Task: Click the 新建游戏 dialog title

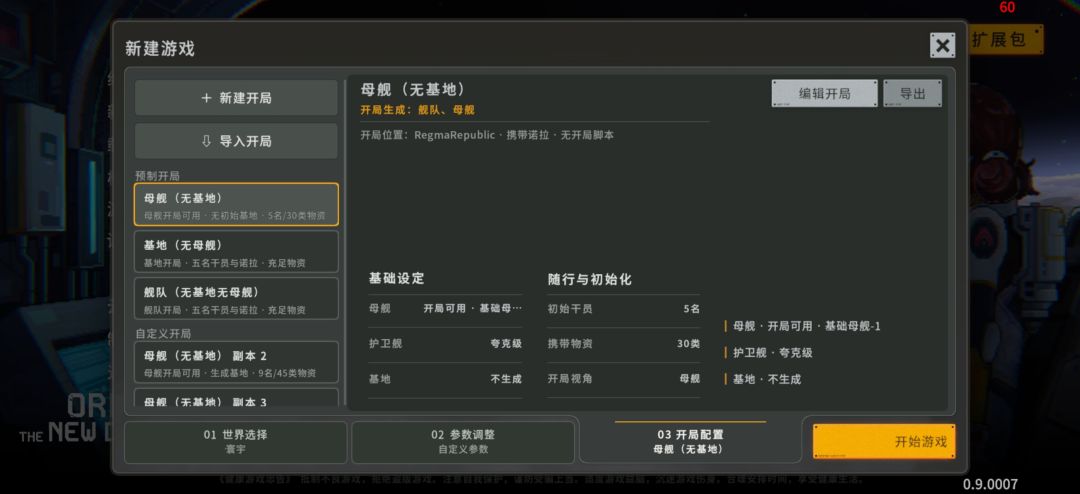Action: pyautogui.click(x=160, y=48)
